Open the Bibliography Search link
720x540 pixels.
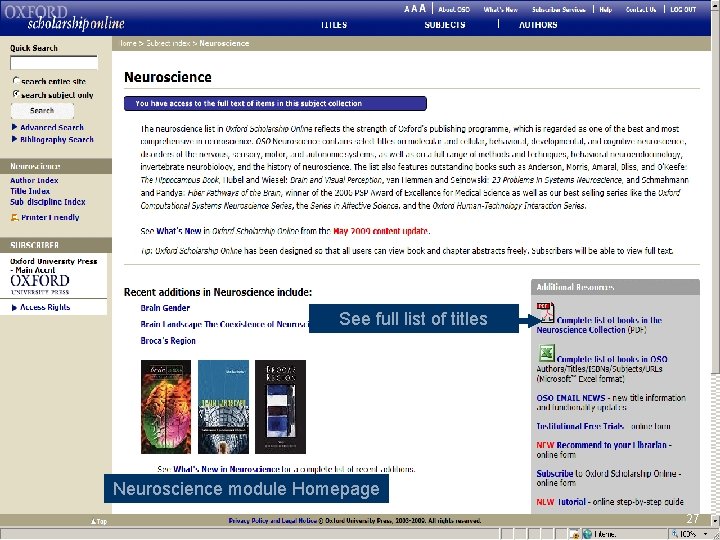57,139
